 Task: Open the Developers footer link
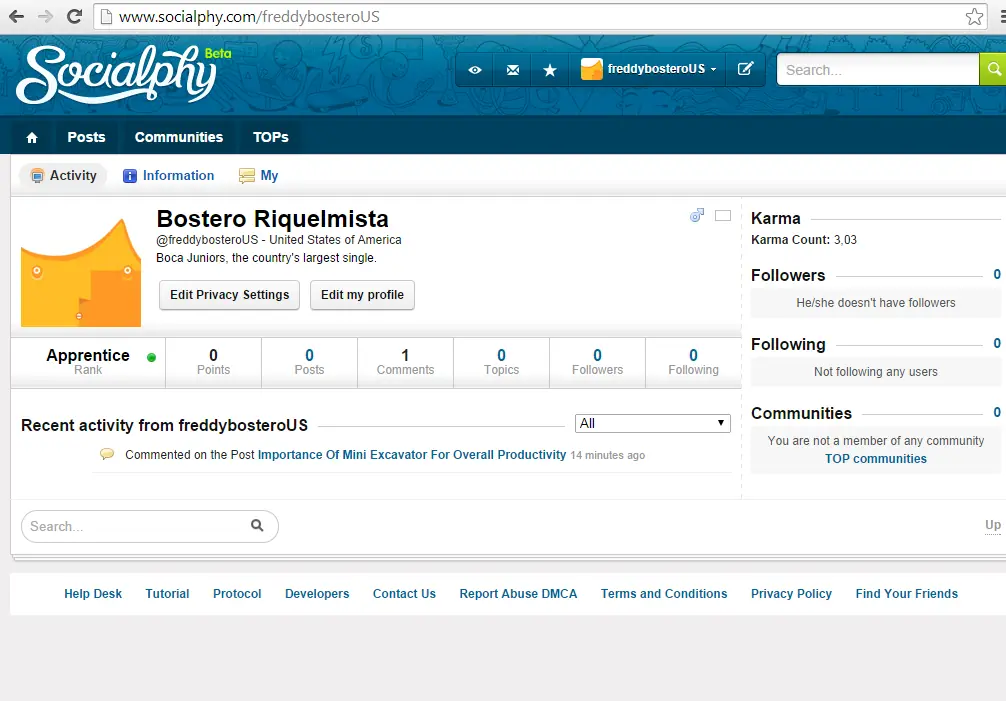pos(317,594)
